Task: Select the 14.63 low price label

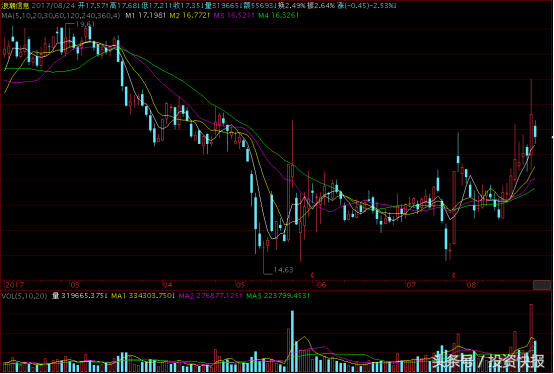Action: [x=283, y=270]
